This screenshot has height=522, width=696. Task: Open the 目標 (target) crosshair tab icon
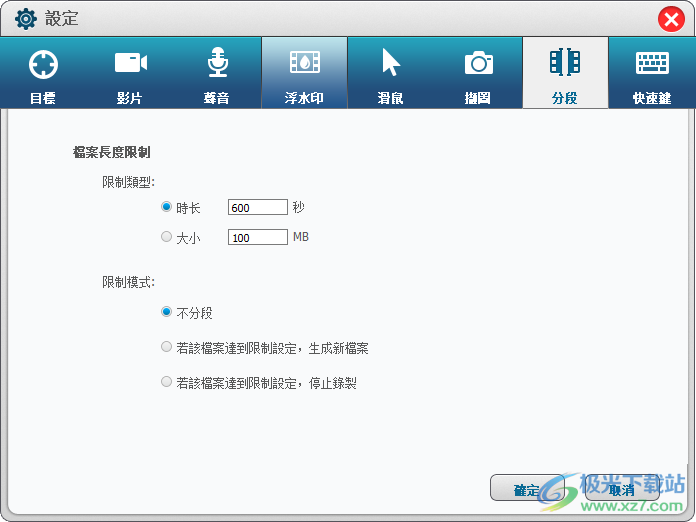[x=43, y=64]
